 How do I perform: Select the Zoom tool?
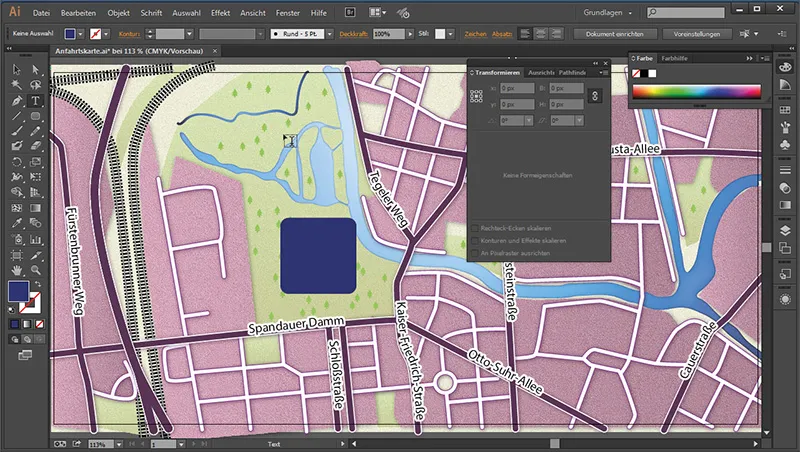[35, 270]
